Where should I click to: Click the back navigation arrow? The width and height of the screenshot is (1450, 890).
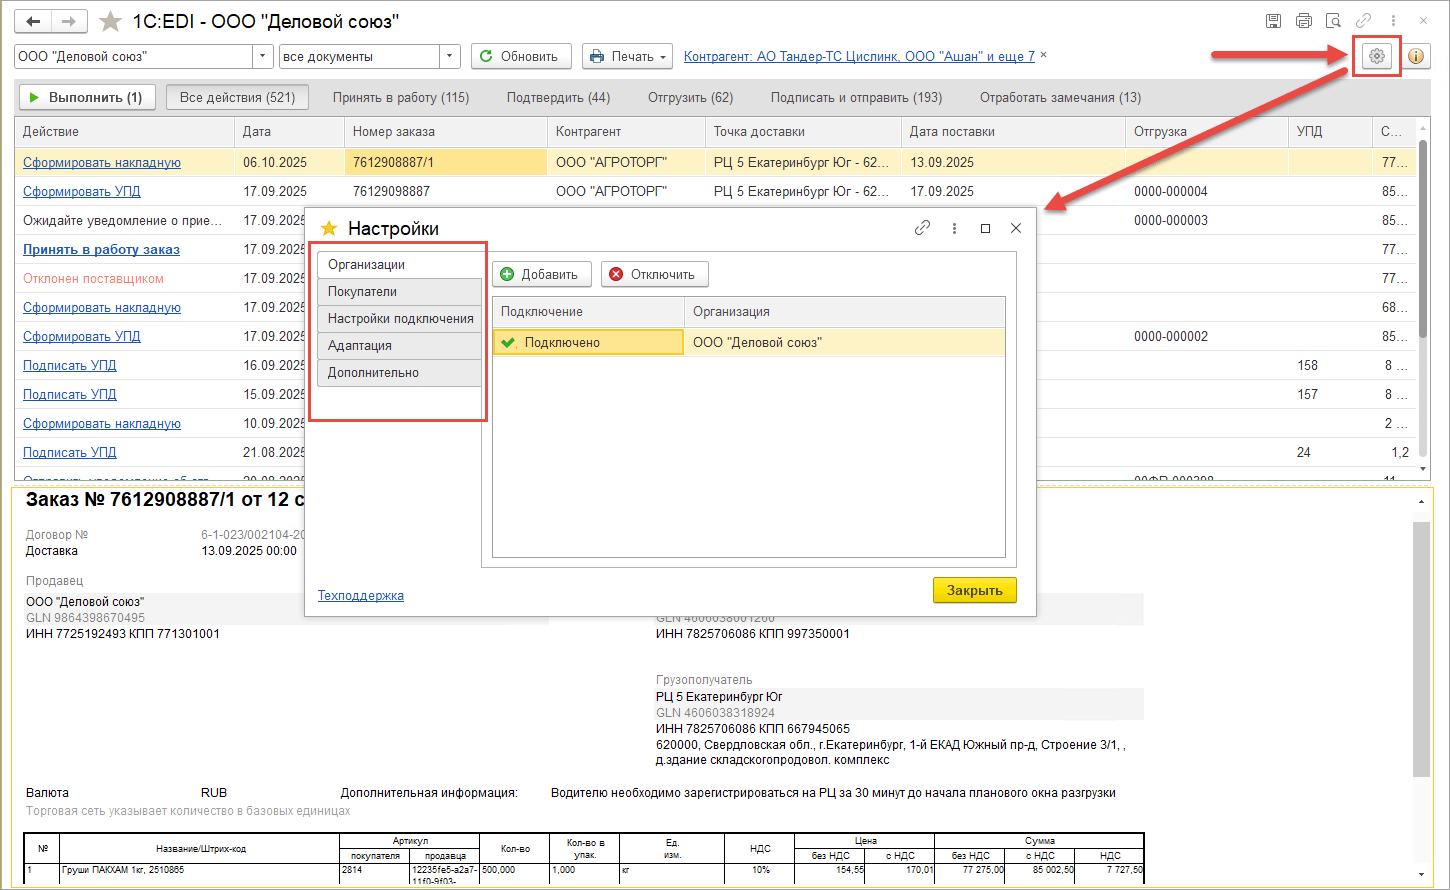tap(33, 21)
